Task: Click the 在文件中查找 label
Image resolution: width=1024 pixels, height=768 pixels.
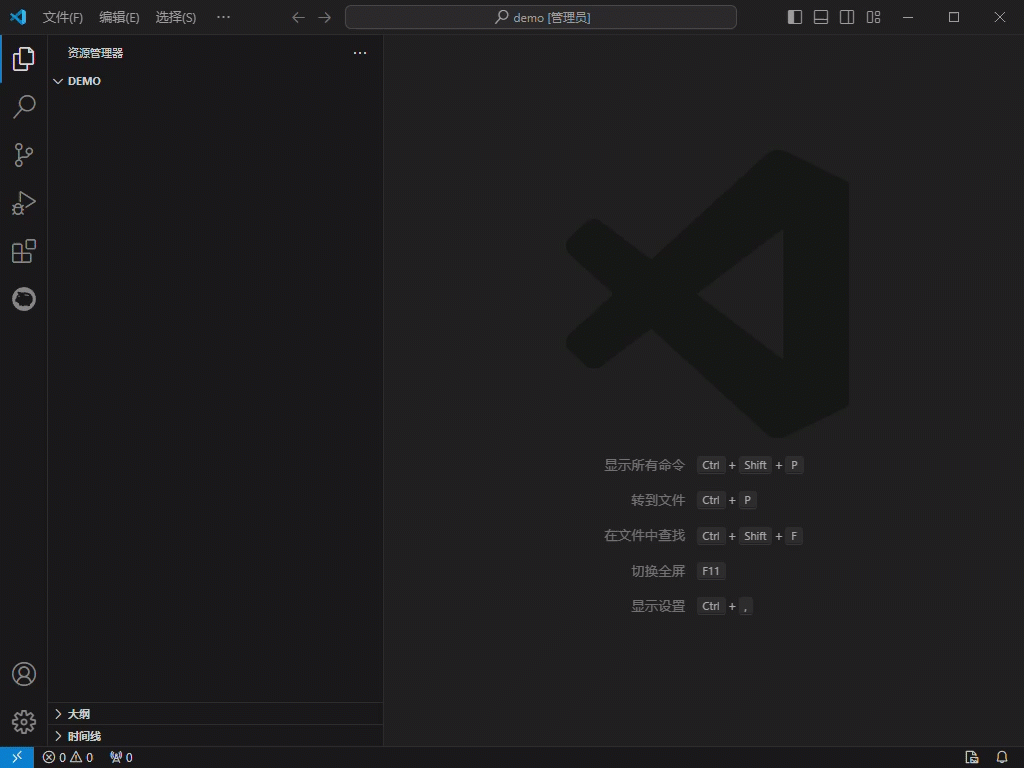Action: 645,536
